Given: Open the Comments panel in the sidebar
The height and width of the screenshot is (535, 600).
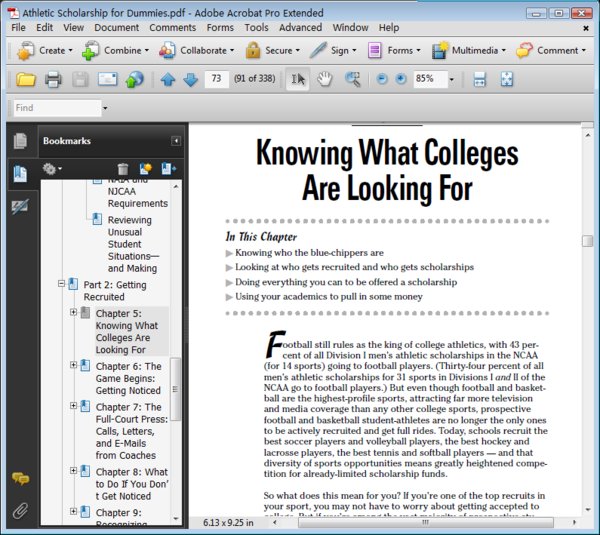Looking at the screenshot, I should coord(20,480).
